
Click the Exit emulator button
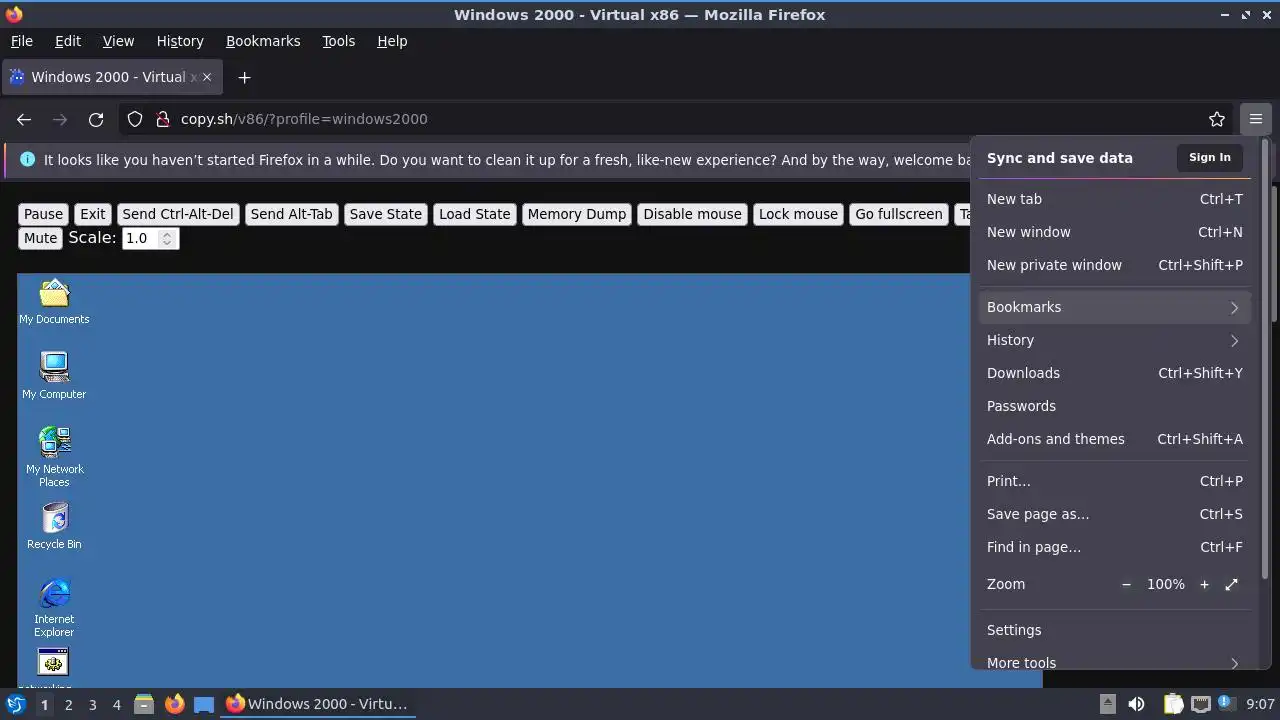click(x=93, y=214)
